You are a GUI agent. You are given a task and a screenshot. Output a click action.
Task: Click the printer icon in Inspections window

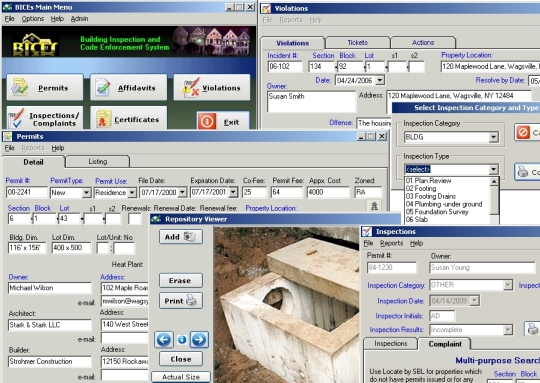(x=532, y=329)
